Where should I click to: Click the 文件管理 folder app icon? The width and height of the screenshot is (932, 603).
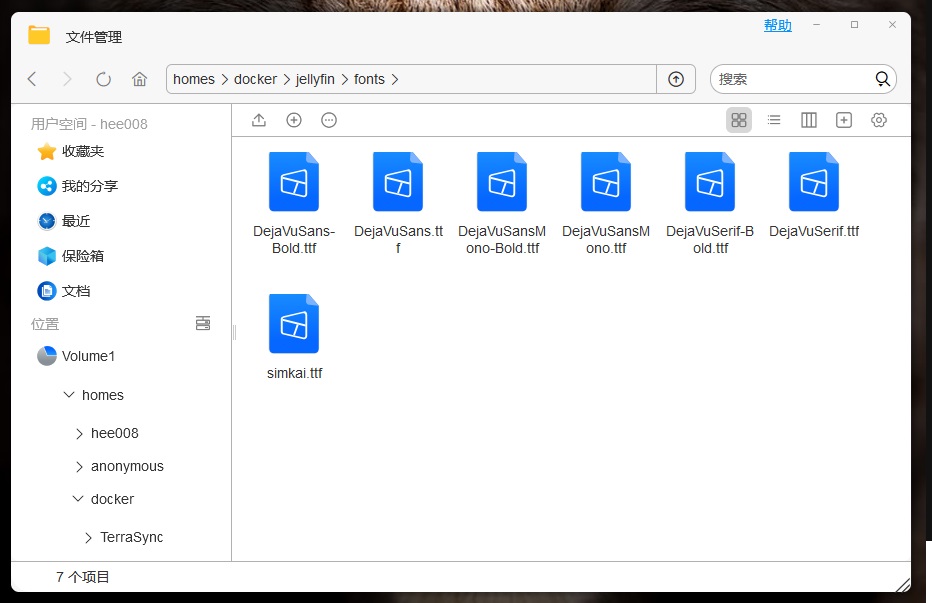coord(39,35)
